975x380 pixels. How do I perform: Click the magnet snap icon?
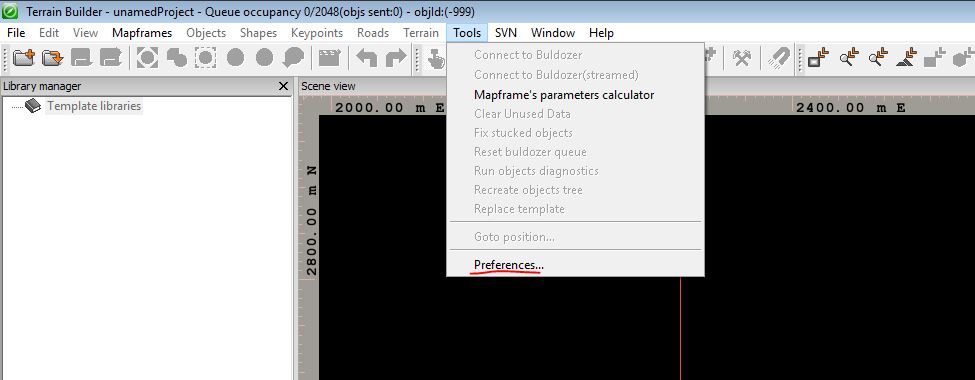point(778,58)
